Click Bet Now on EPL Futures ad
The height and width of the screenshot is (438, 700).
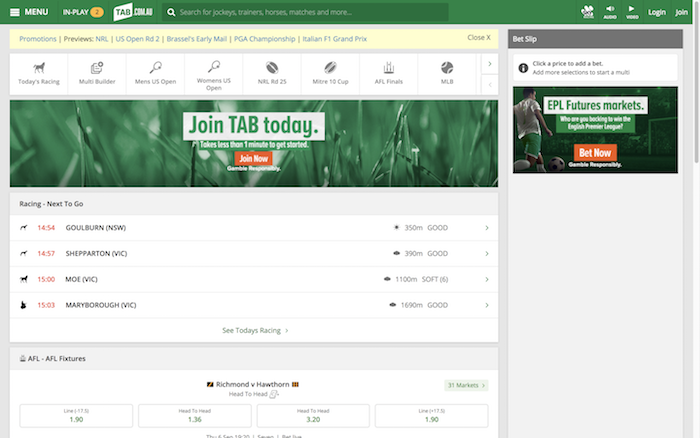click(595, 153)
